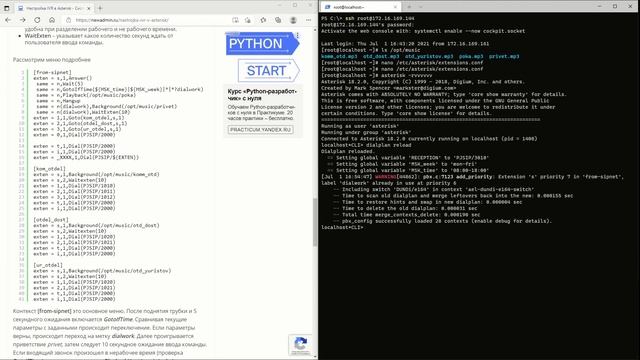Open browser Collections icon
The image size is (640, 360).
278,20
